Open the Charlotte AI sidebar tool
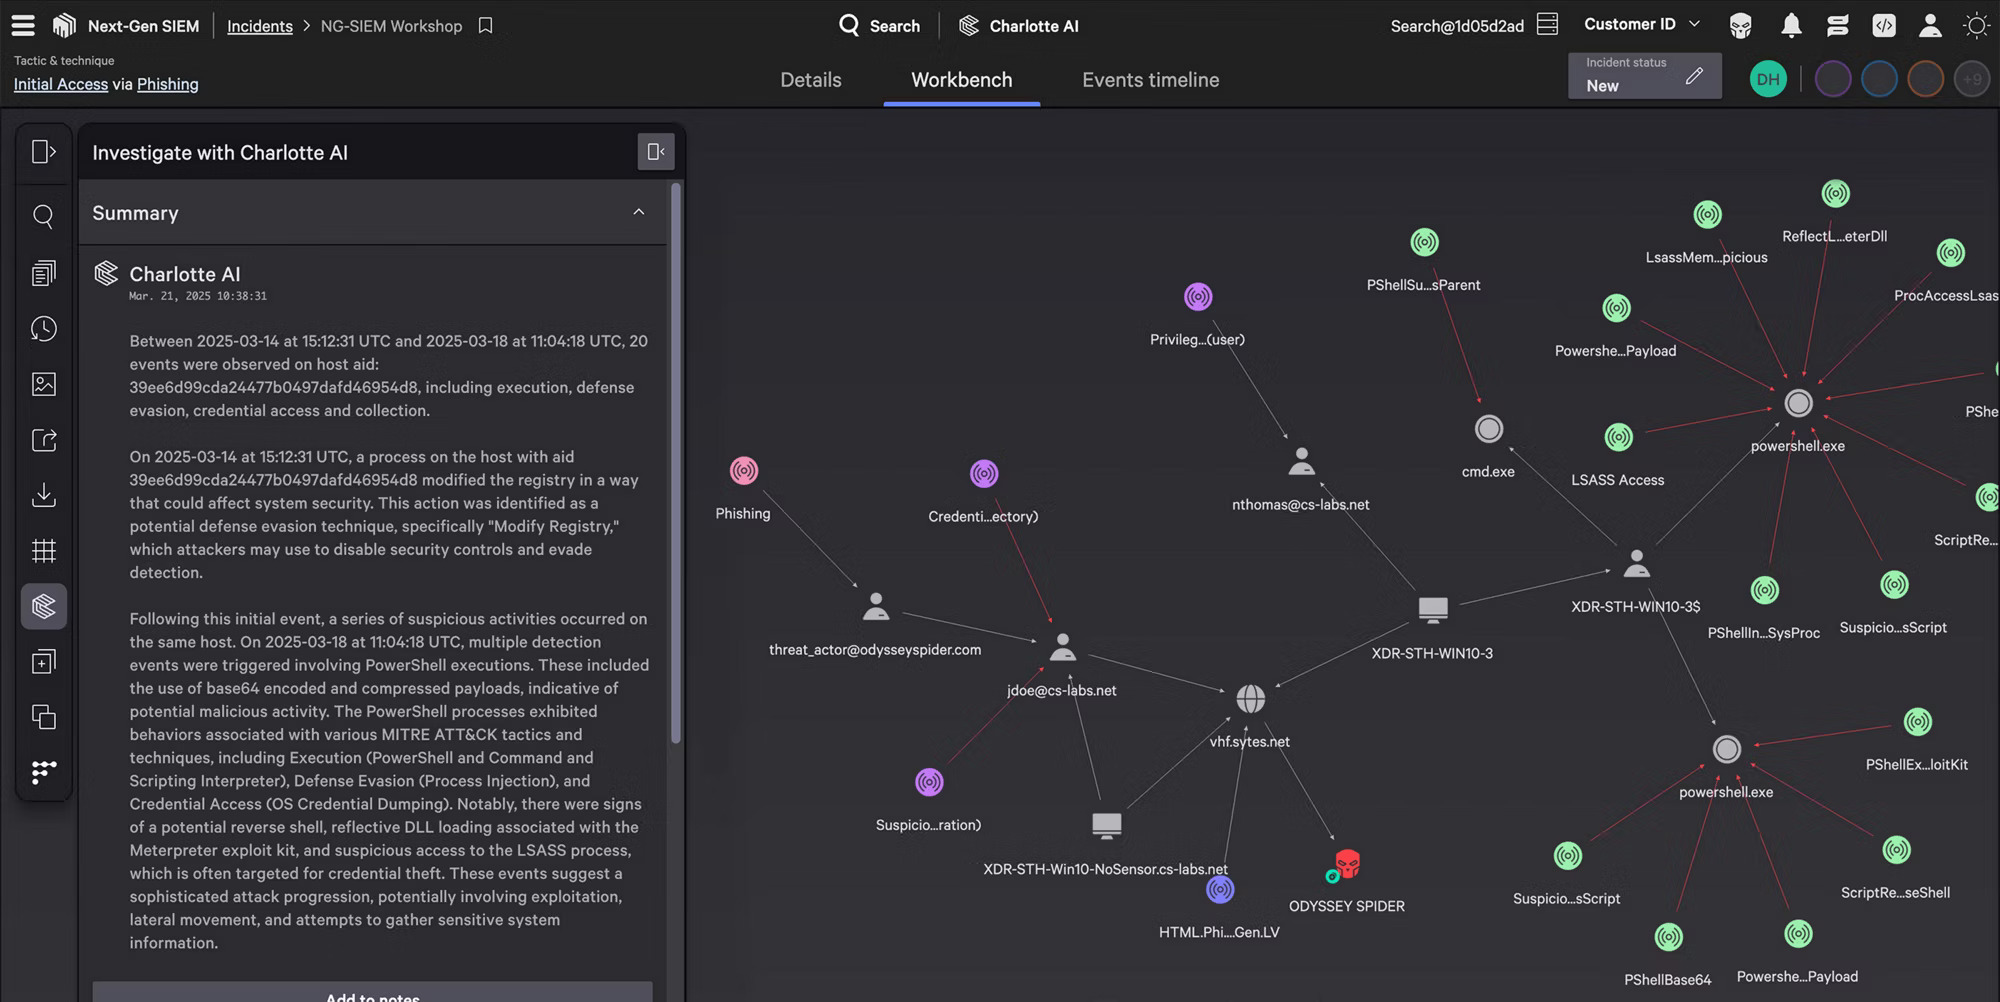 tap(43, 606)
